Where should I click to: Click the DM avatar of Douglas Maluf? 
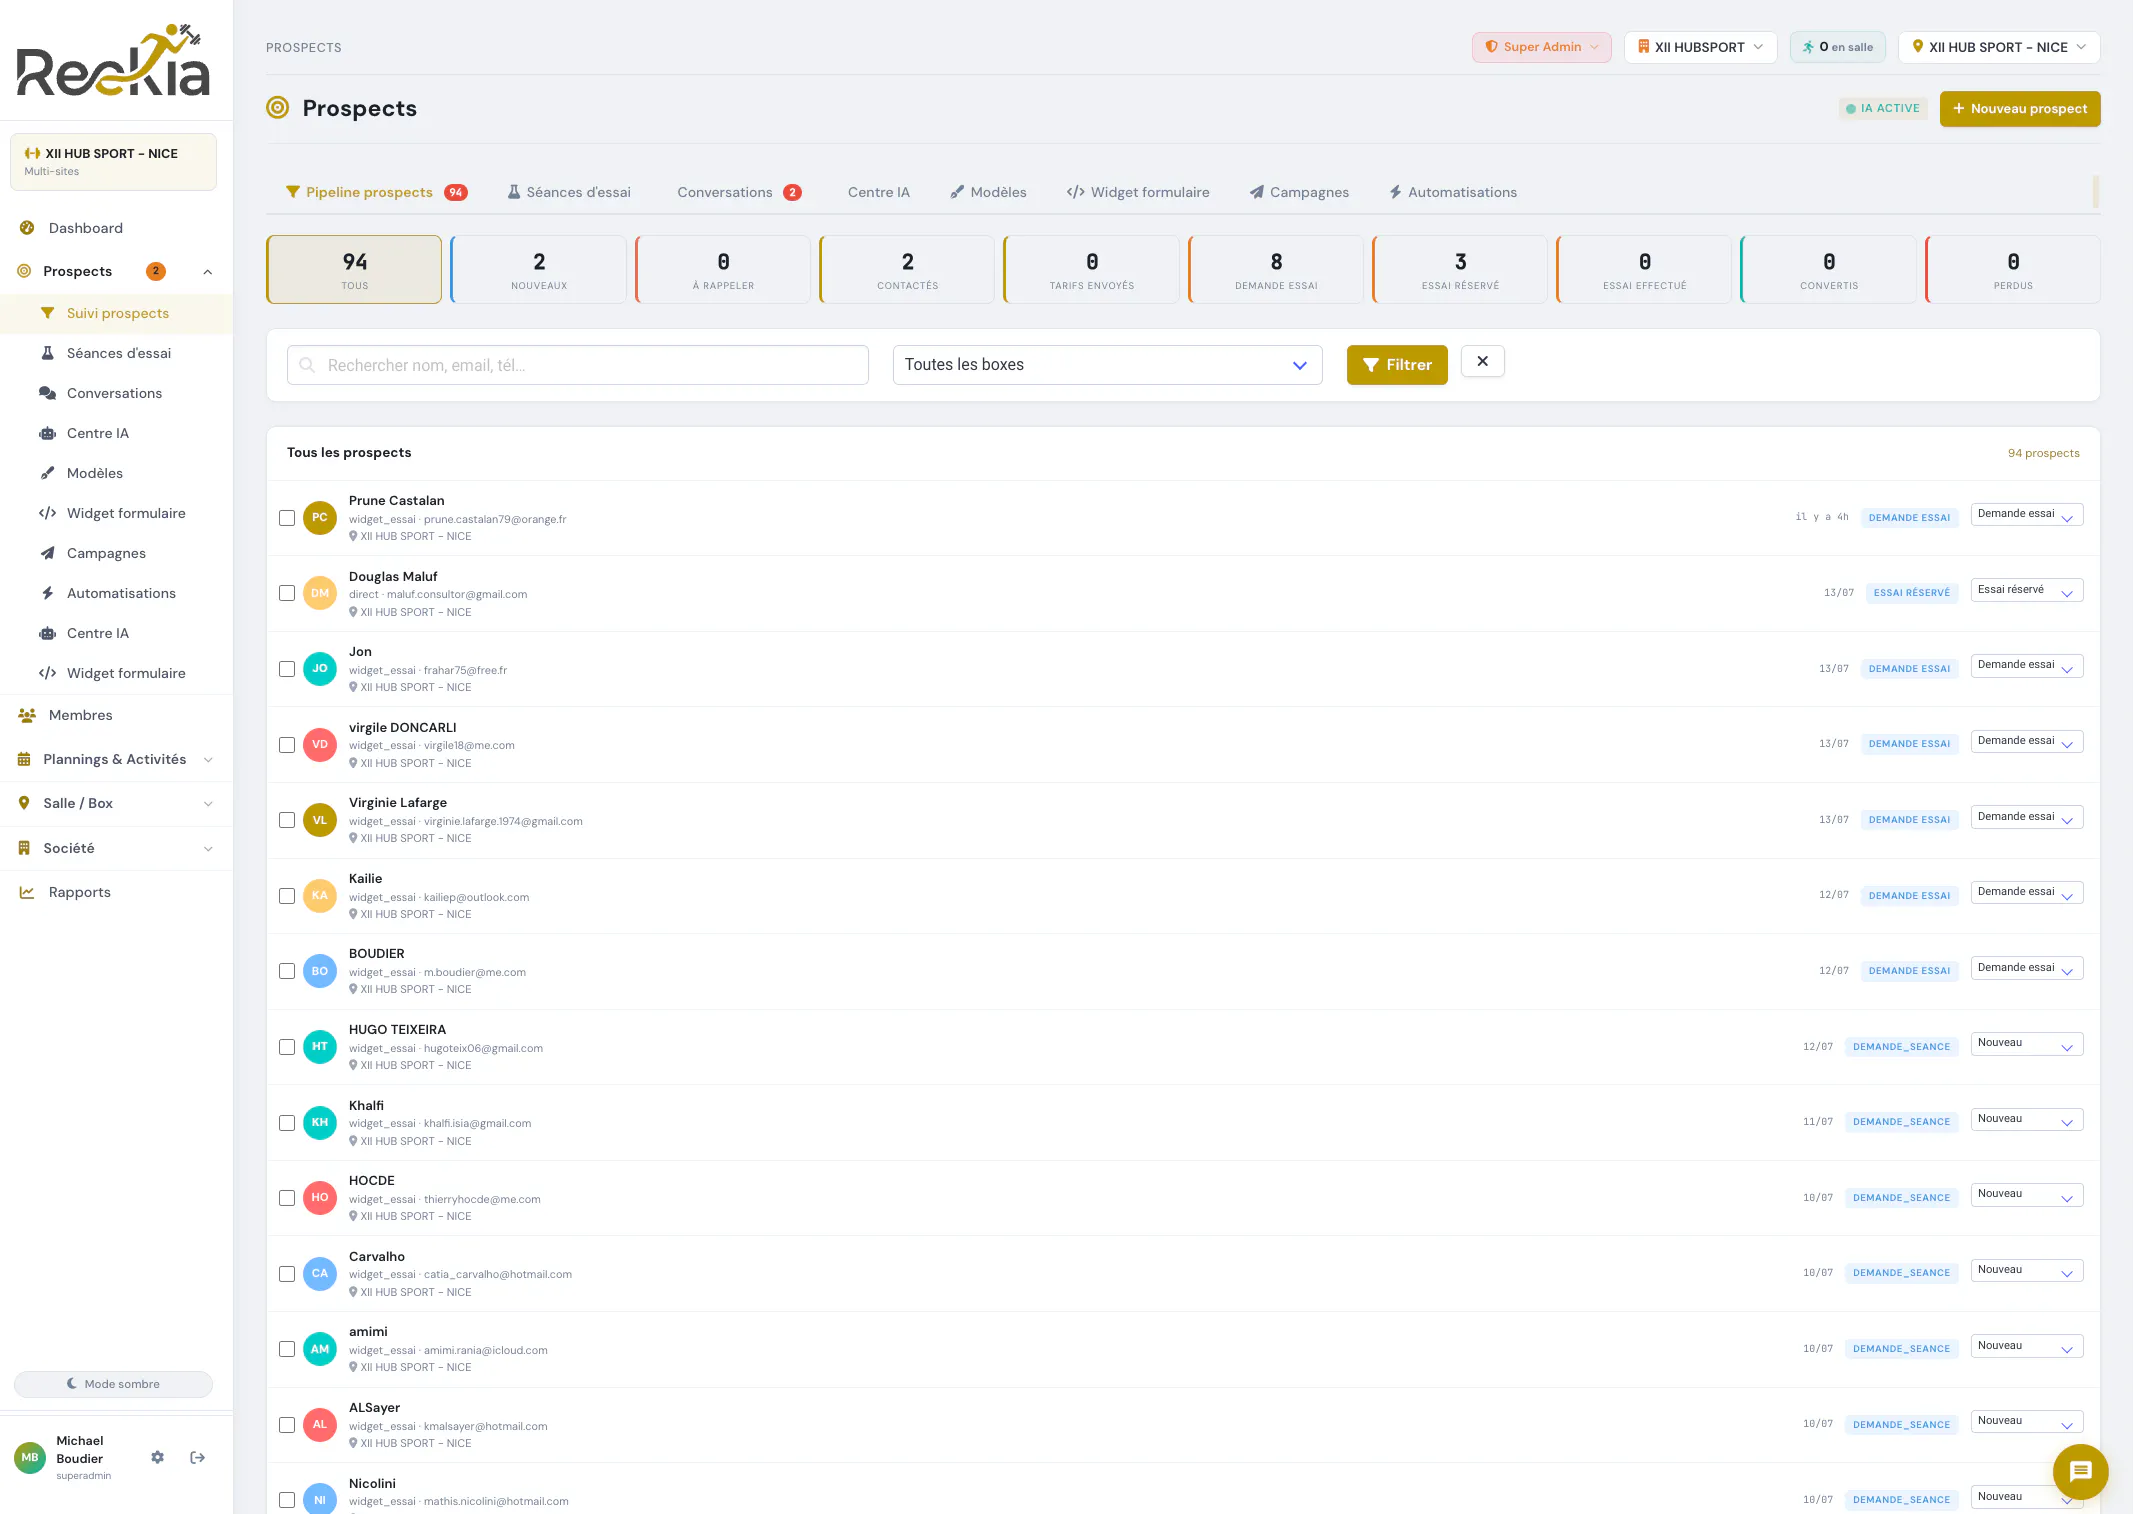click(x=320, y=593)
